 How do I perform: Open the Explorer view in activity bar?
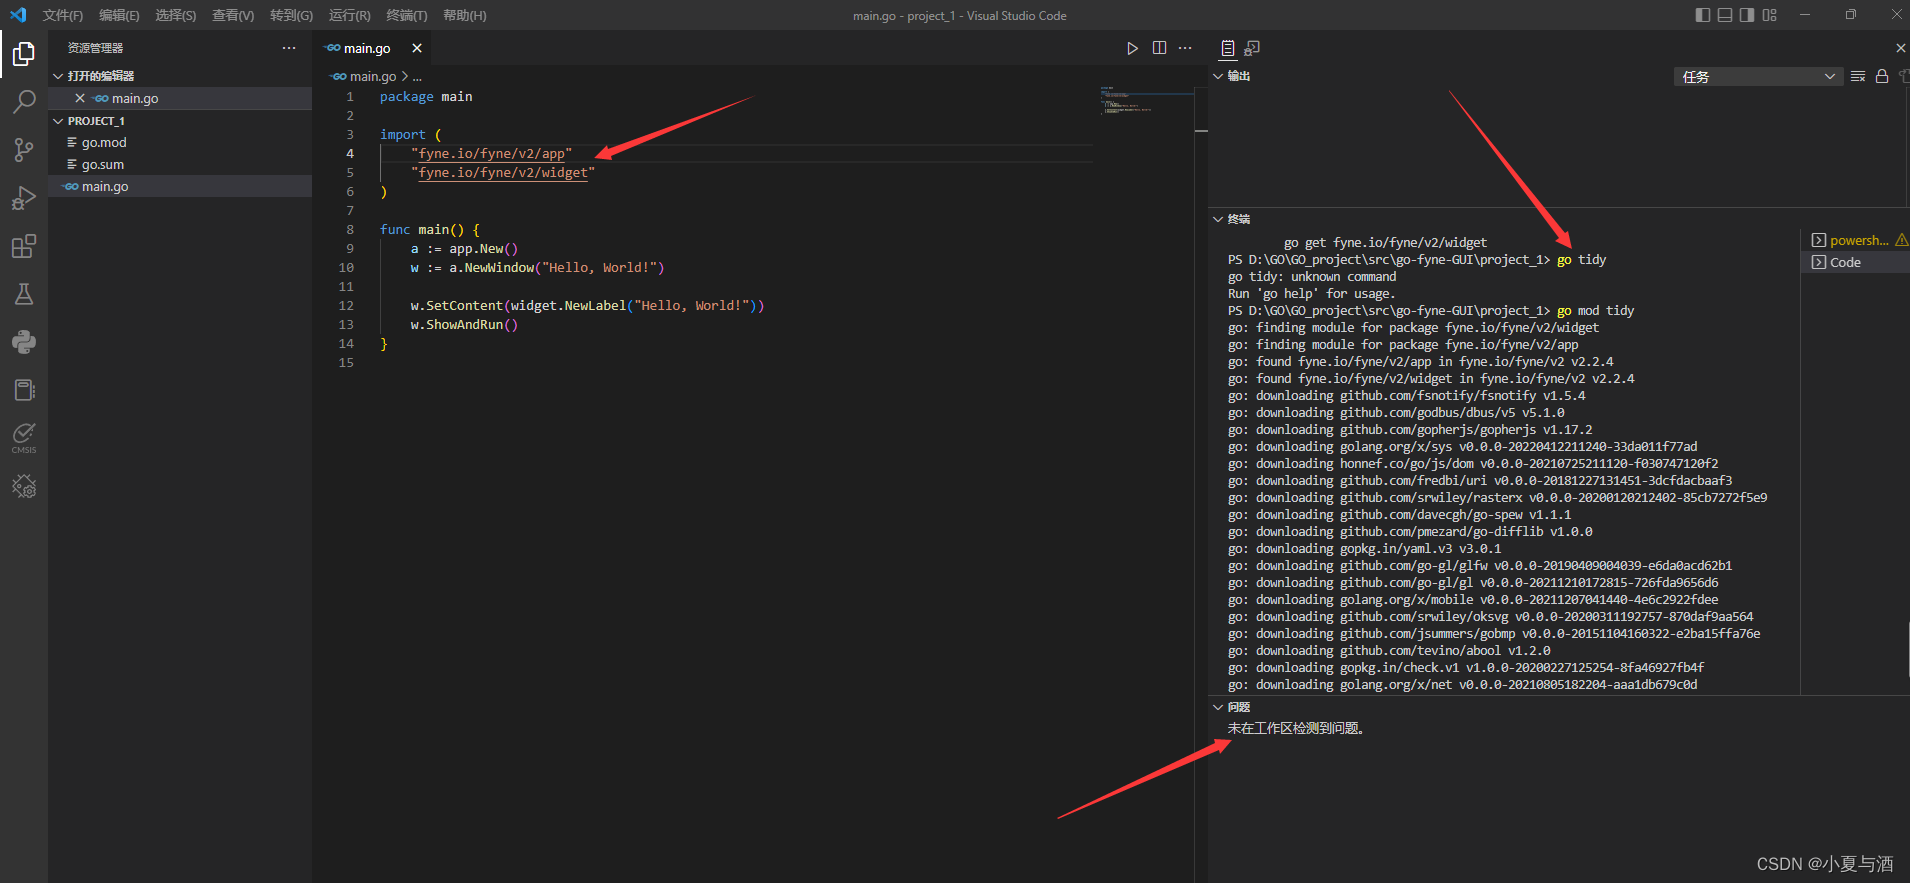[x=24, y=54]
